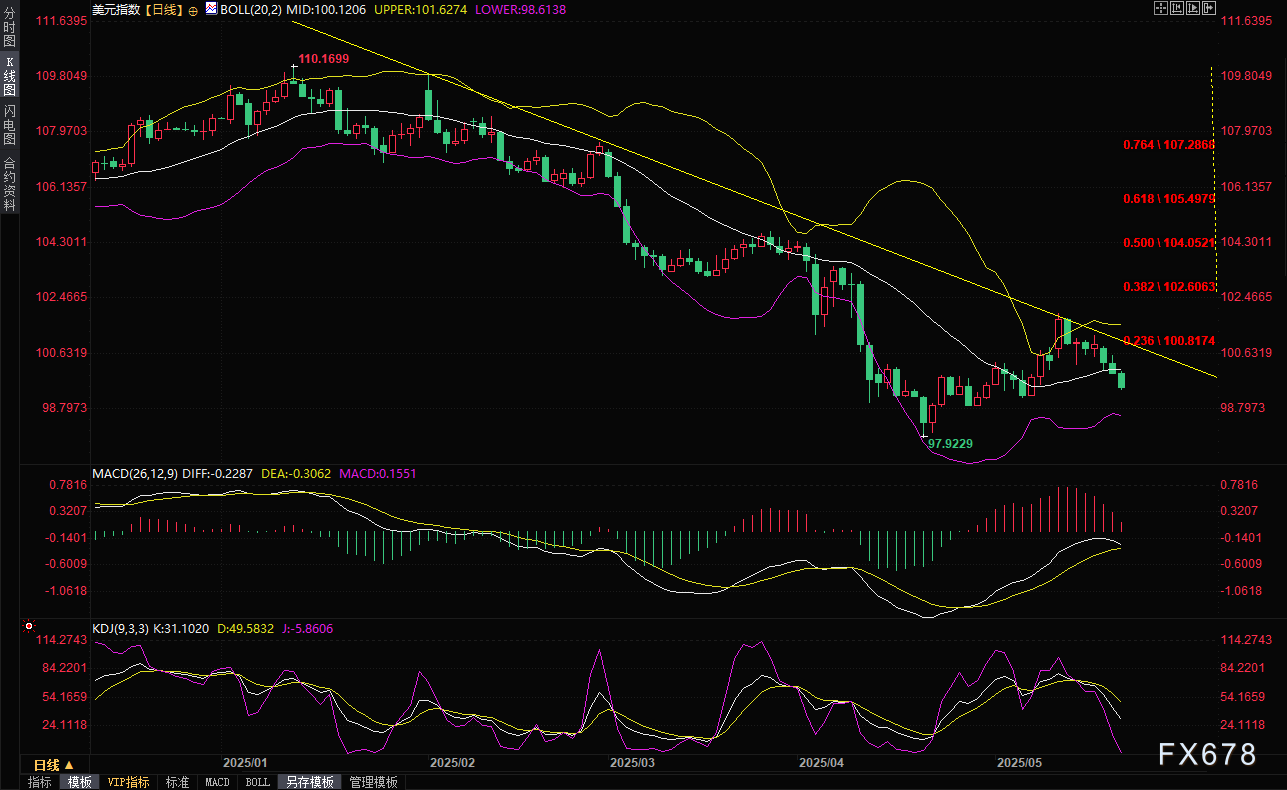Click the 管理模板 button
The height and width of the screenshot is (790, 1287).
373,782
